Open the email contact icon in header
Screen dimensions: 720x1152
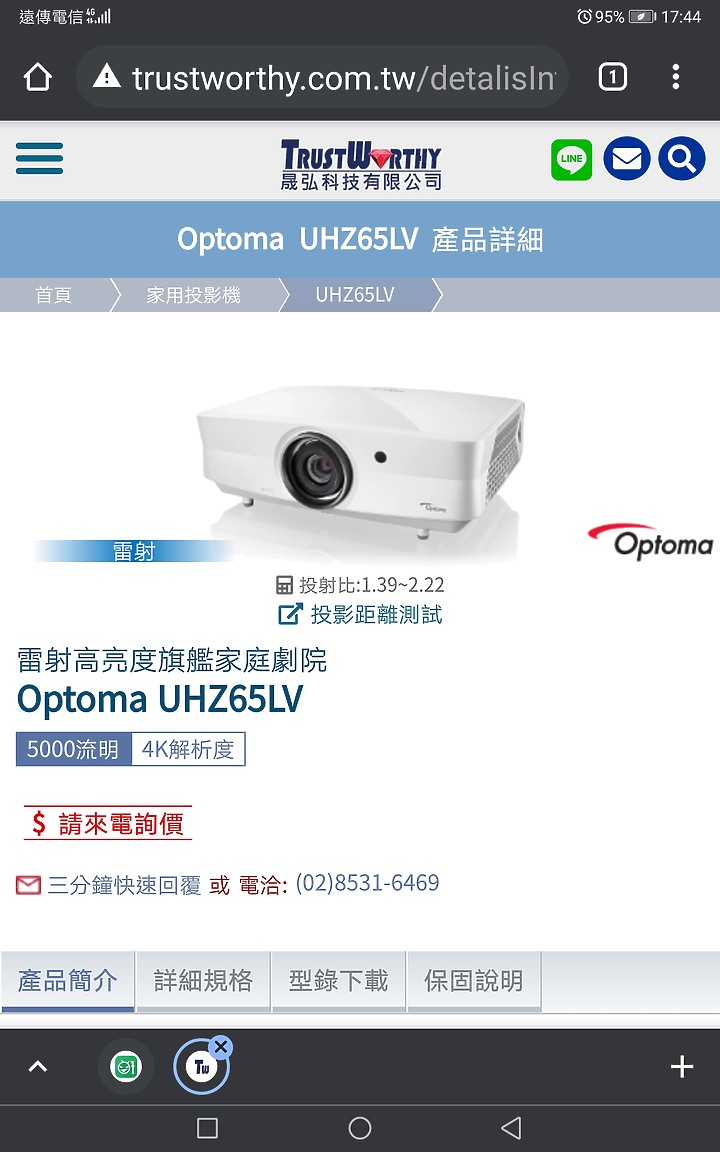(627, 159)
